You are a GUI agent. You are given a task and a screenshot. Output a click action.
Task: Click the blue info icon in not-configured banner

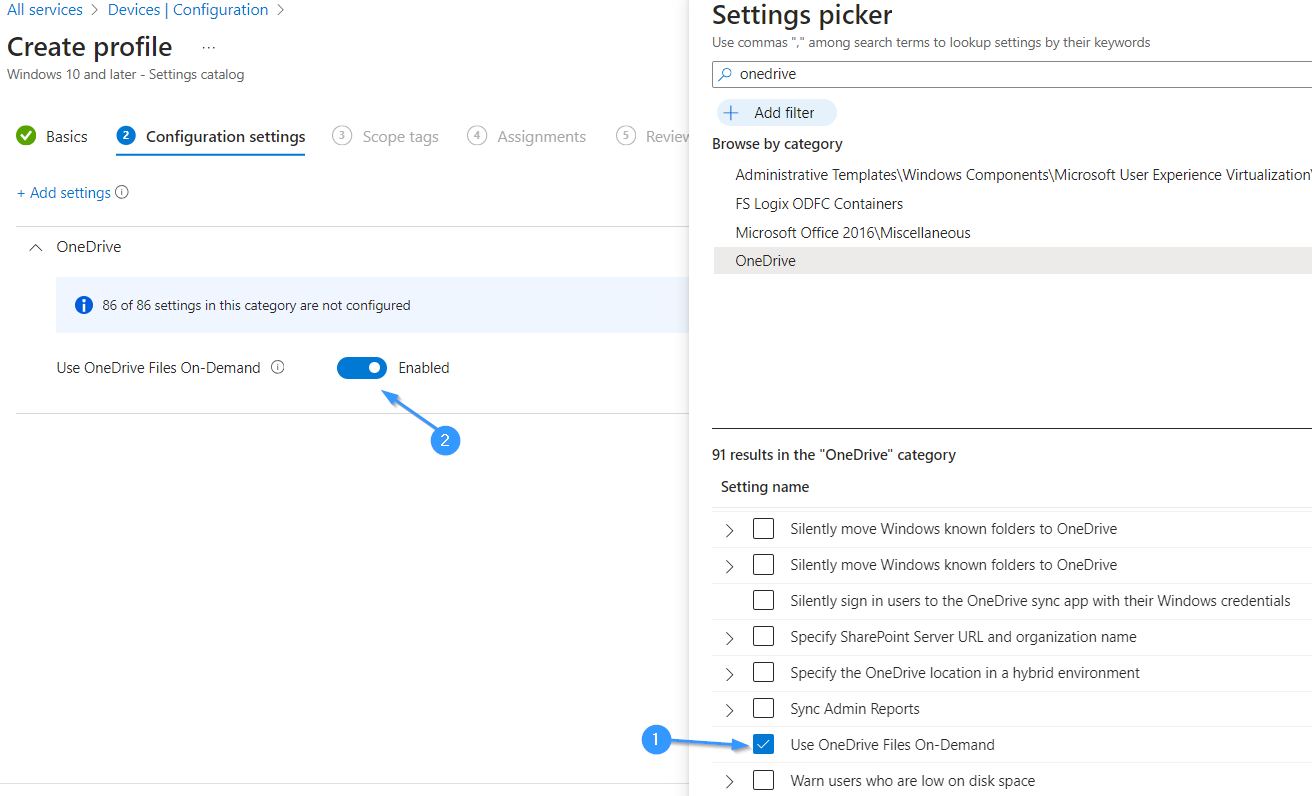pyautogui.click(x=84, y=305)
